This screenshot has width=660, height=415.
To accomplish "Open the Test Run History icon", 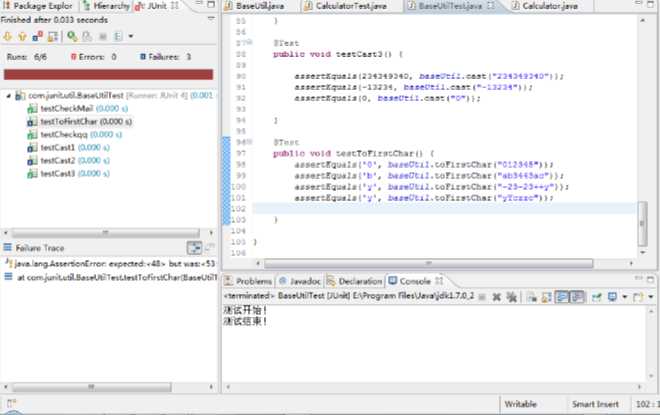I will [118, 37].
